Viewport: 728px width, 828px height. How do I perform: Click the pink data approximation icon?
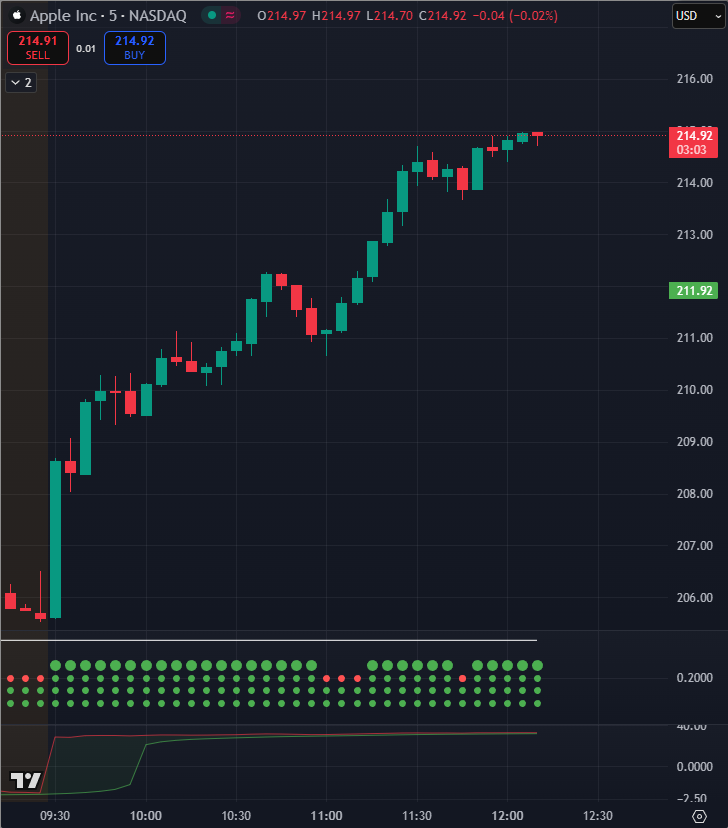(230, 15)
